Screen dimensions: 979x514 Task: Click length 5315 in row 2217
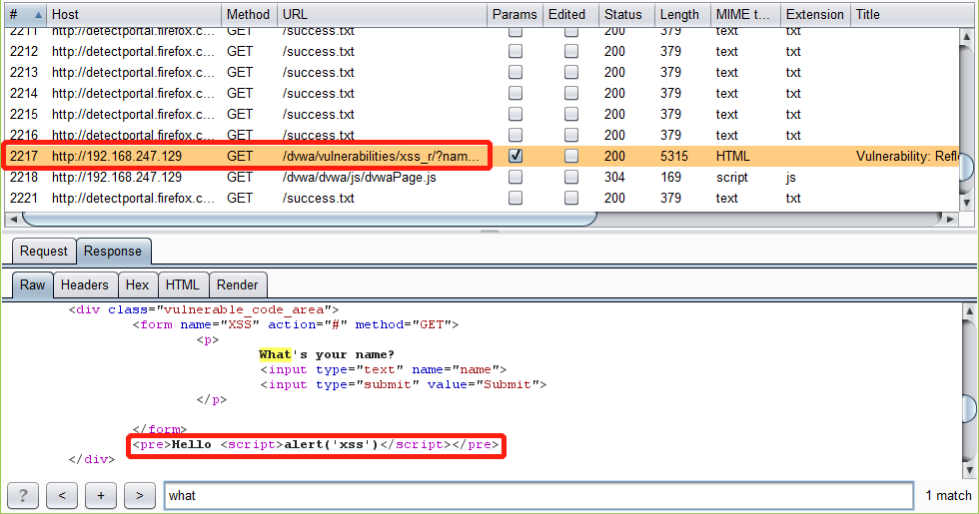(674, 156)
